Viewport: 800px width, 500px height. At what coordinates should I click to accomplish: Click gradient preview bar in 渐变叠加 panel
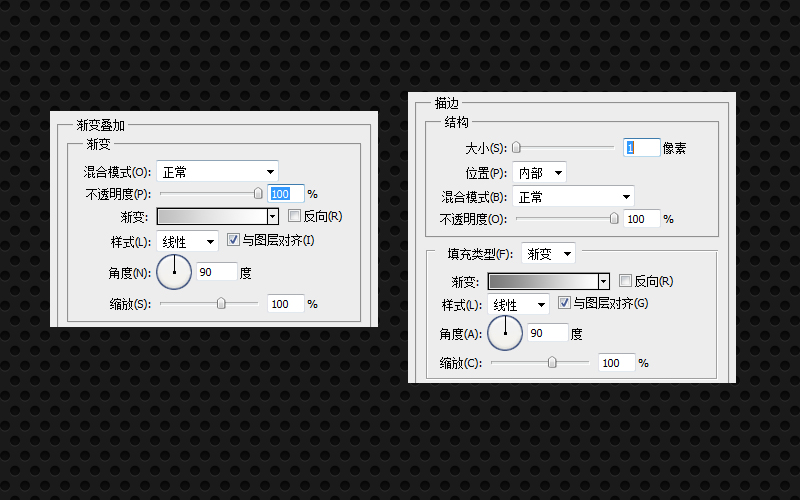(211, 216)
